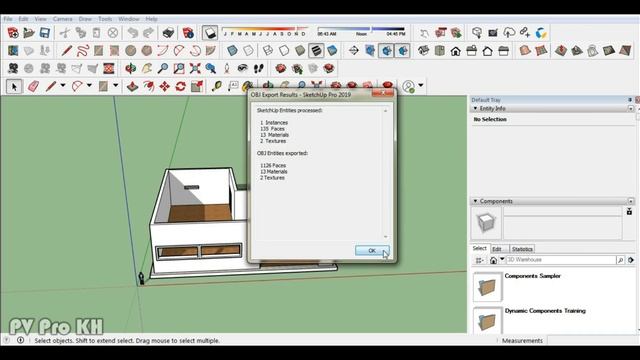Image resolution: width=640 pixels, height=360 pixels.
Task: Close the OBJ Export Results dialog
Action: pyautogui.click(x=383, y=94)
